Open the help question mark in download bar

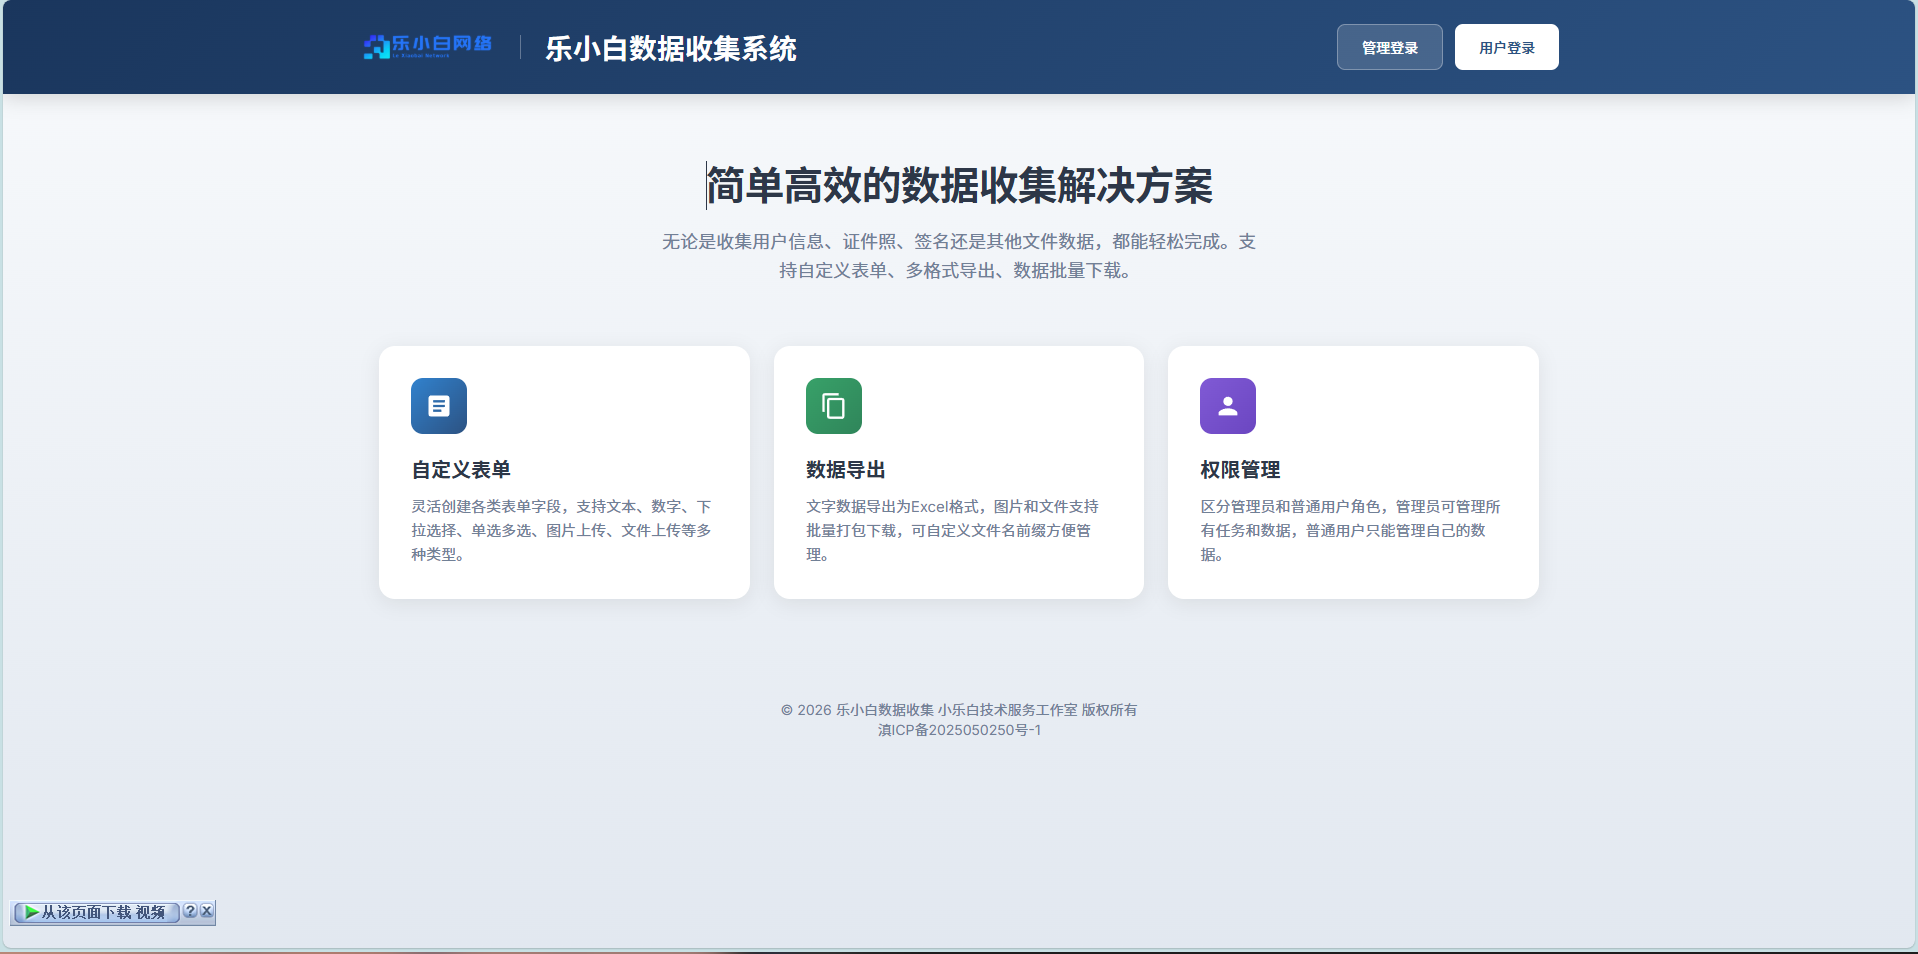click(190, 911)
